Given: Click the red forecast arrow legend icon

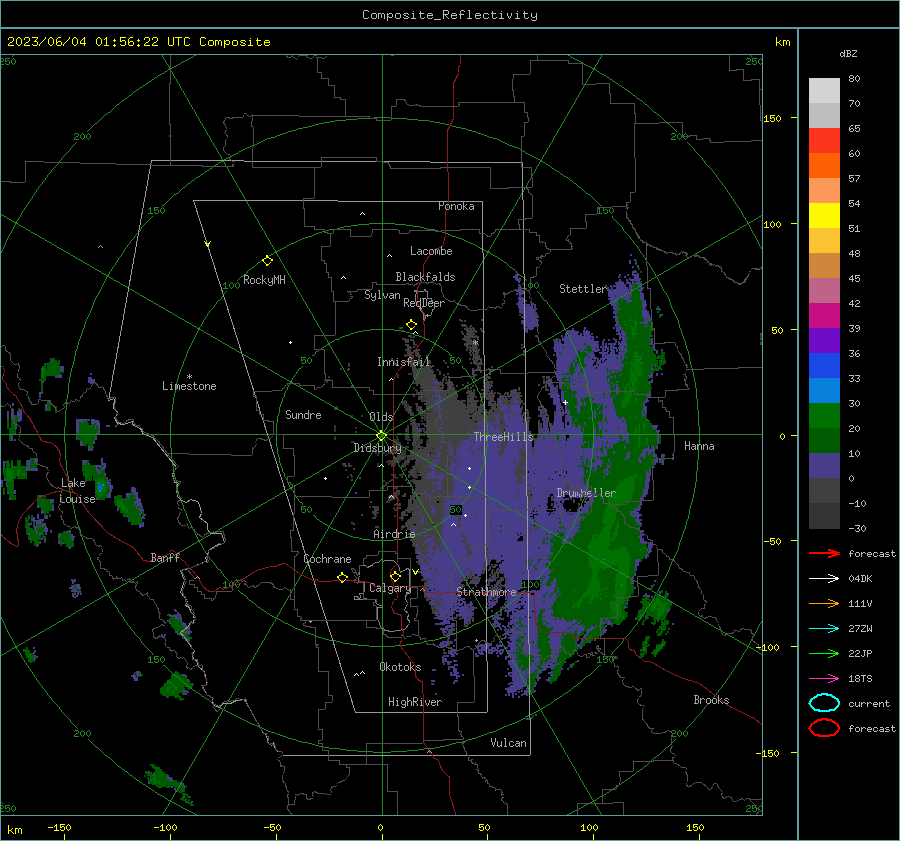Looking at the screenshot, I should (824, 553).
